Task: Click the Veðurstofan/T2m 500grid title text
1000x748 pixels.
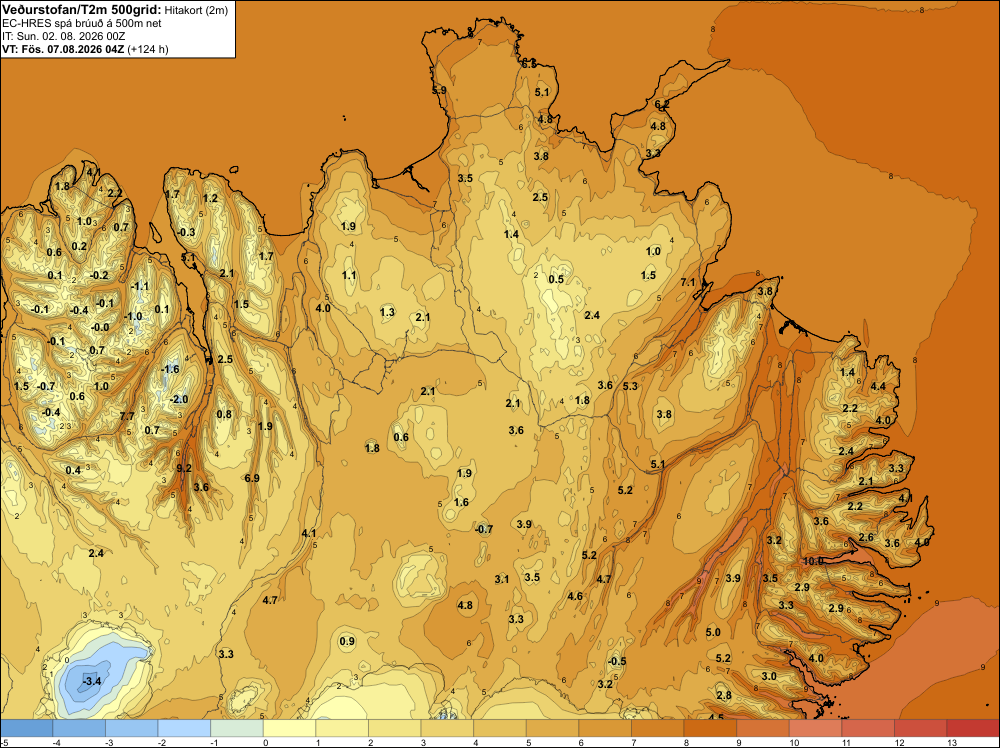Action: (81, 9)
